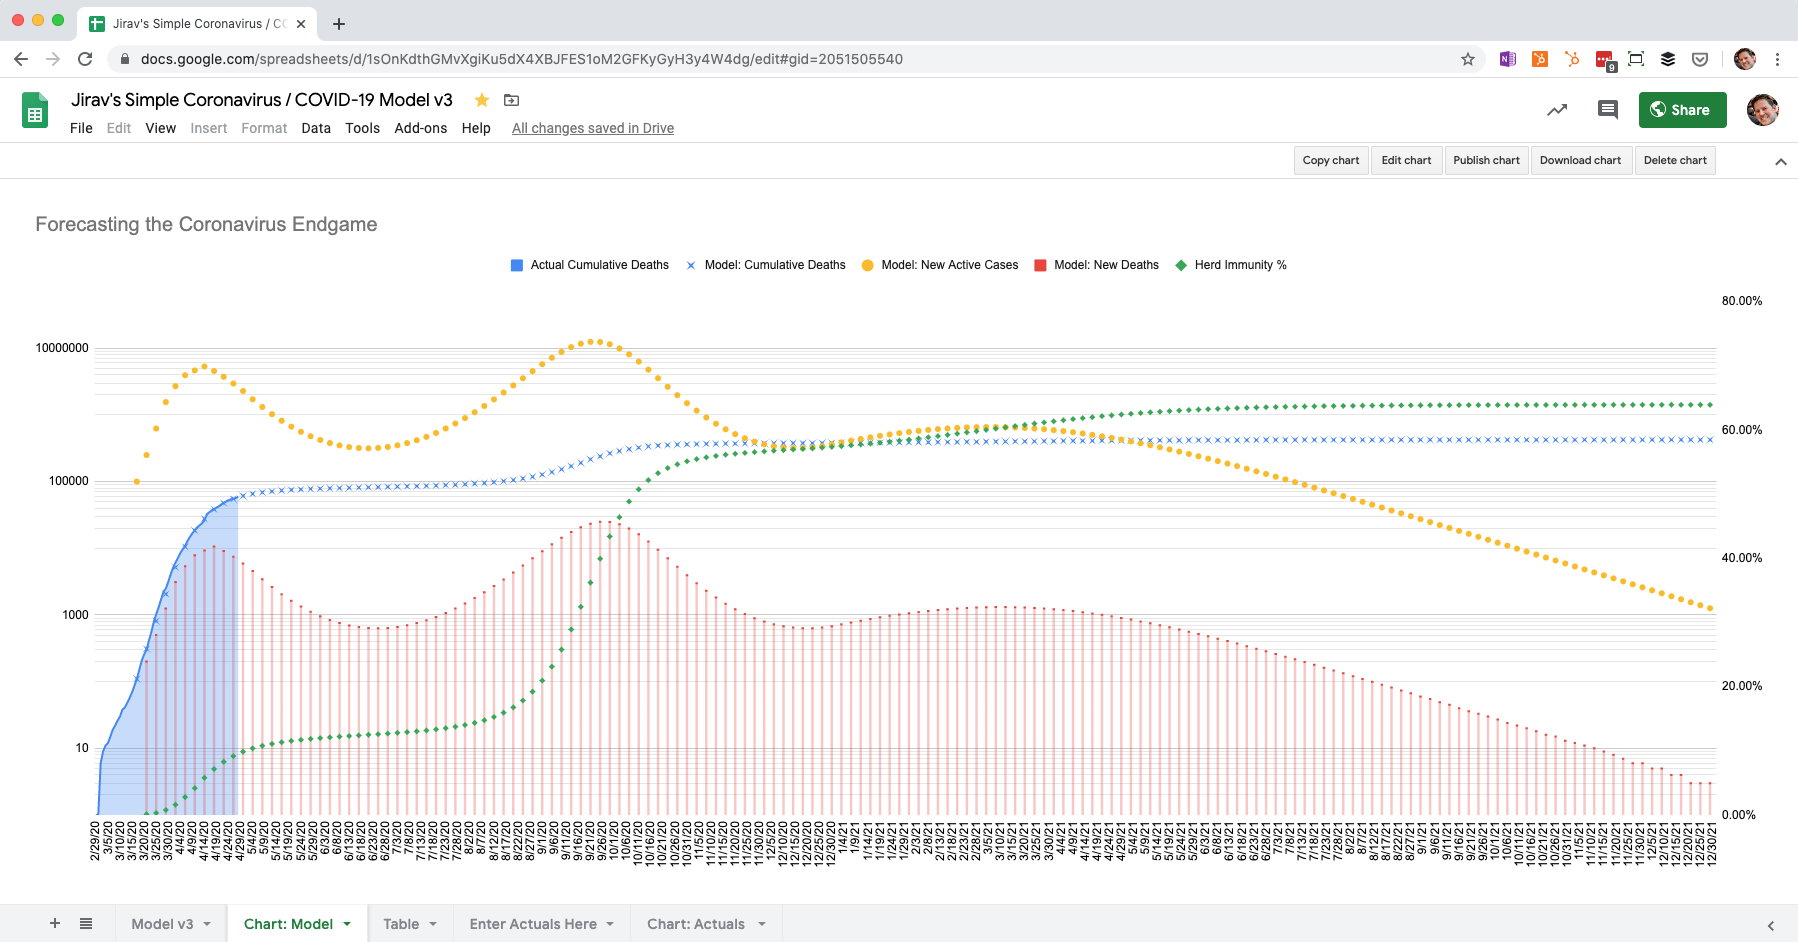
Task: Expand the Enter Actuals Here tab menu
Action: tap(610, 924)
